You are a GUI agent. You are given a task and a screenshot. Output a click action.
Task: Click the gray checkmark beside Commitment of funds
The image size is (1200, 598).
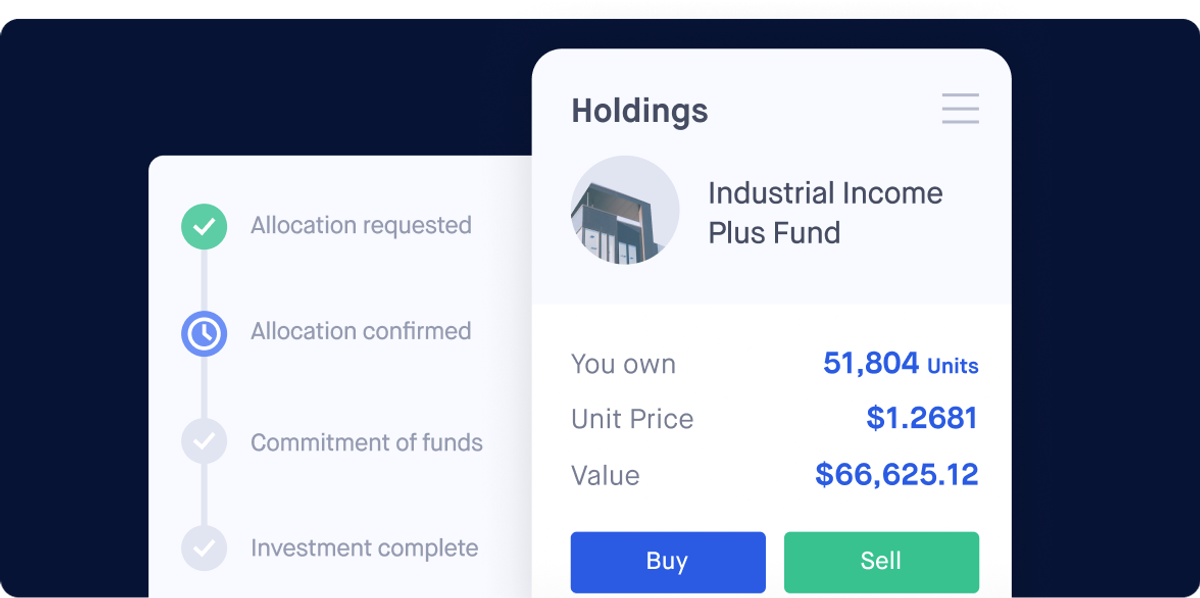pyautogui.click(x=204, y=441)
